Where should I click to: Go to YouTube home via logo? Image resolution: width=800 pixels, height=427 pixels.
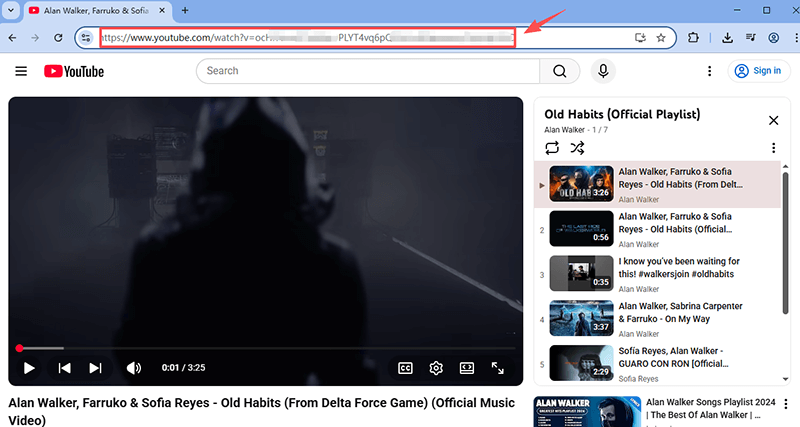coord(74,71)
